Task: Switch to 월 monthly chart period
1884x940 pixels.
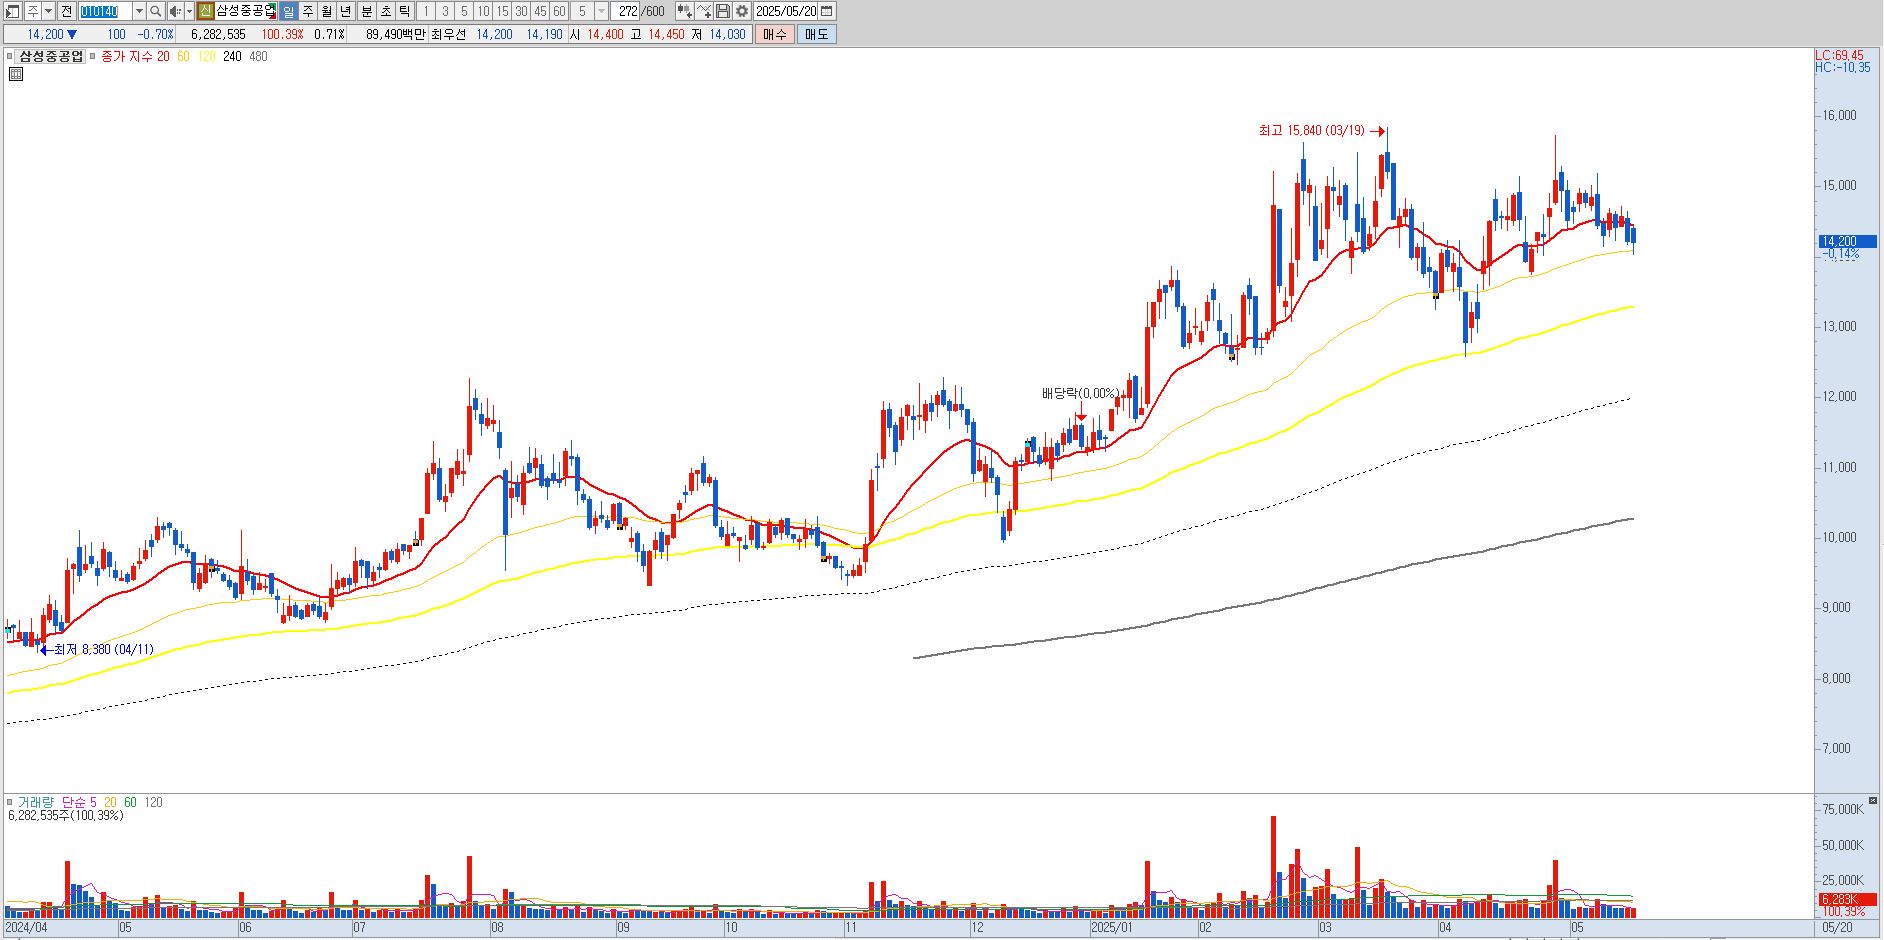Action: 326,11
